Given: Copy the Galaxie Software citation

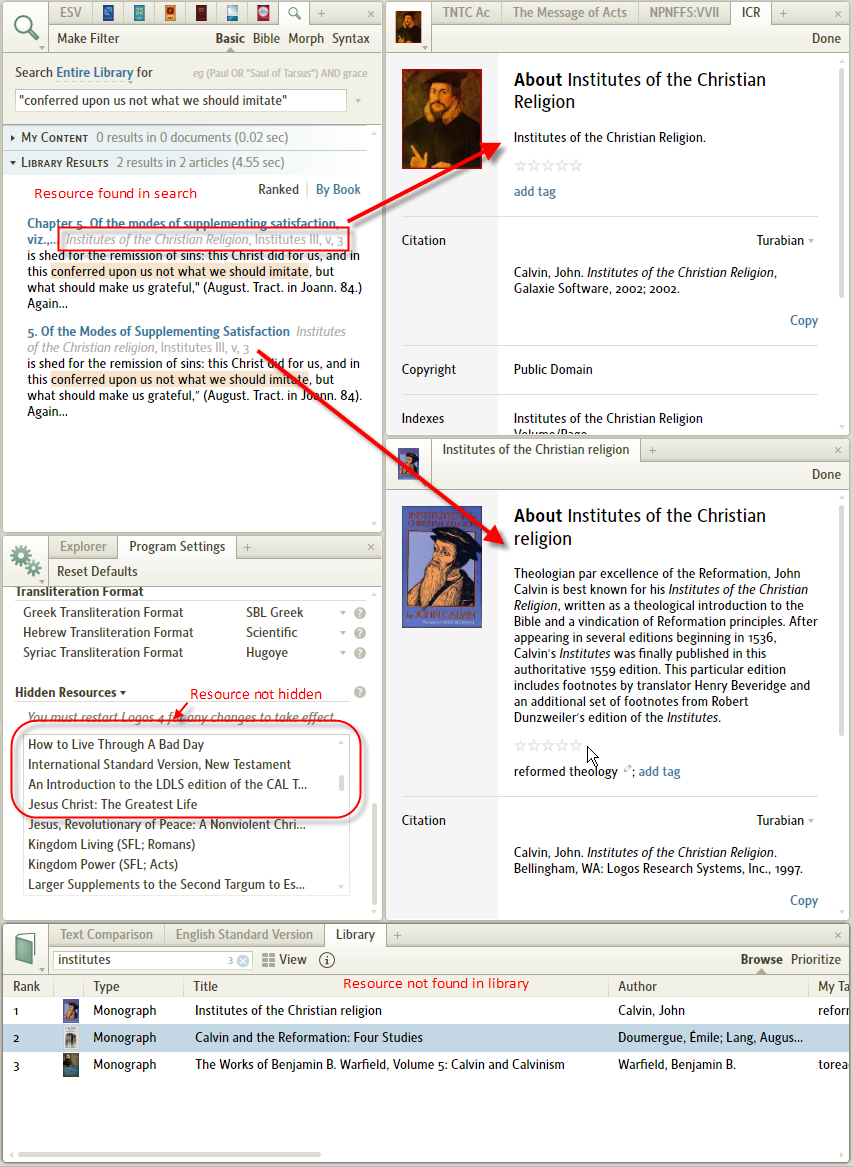Looking at the screenshot, I should click(804, 321).
